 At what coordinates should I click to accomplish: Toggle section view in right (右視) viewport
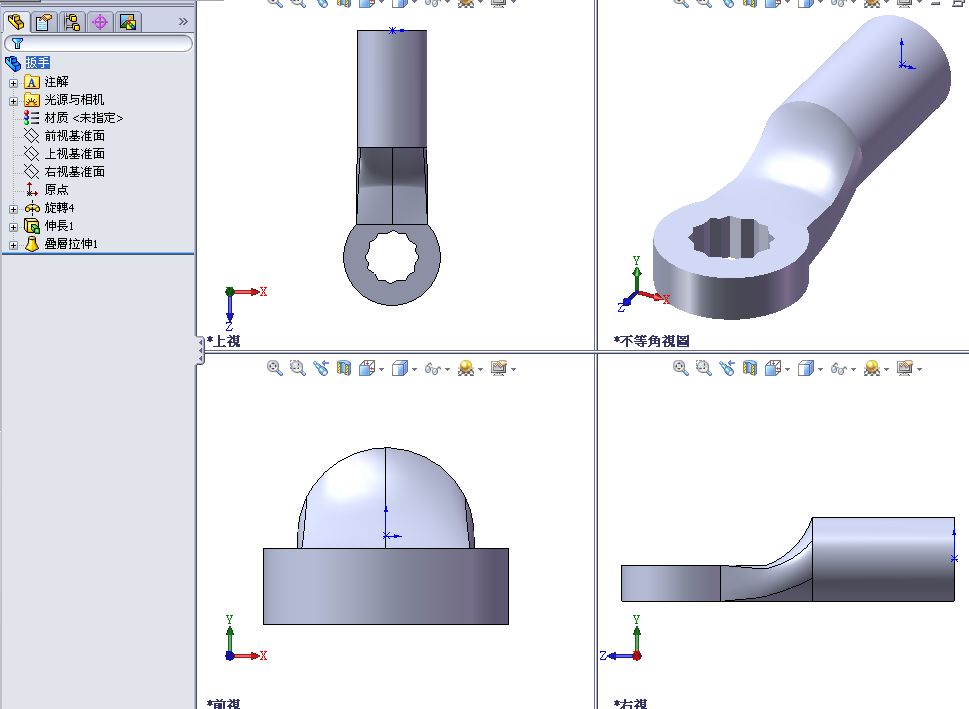click(x=750, y=368)
